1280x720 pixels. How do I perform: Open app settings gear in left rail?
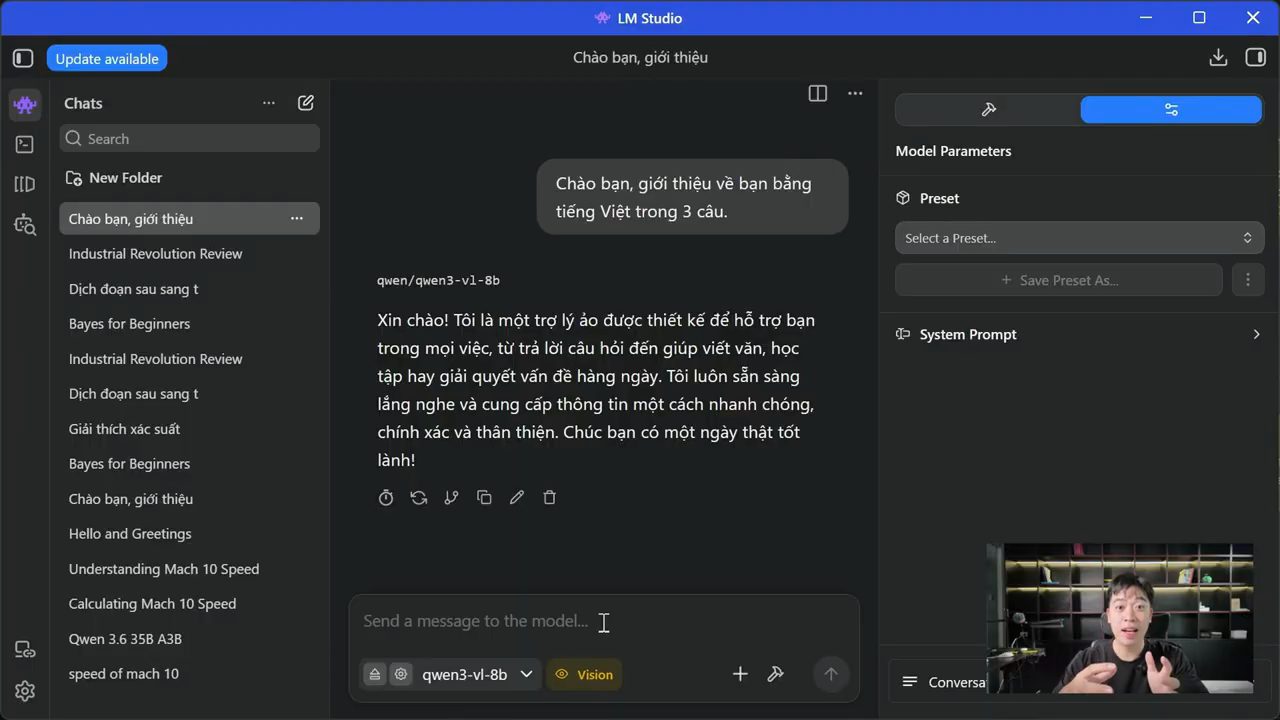(x=25, y=691)
